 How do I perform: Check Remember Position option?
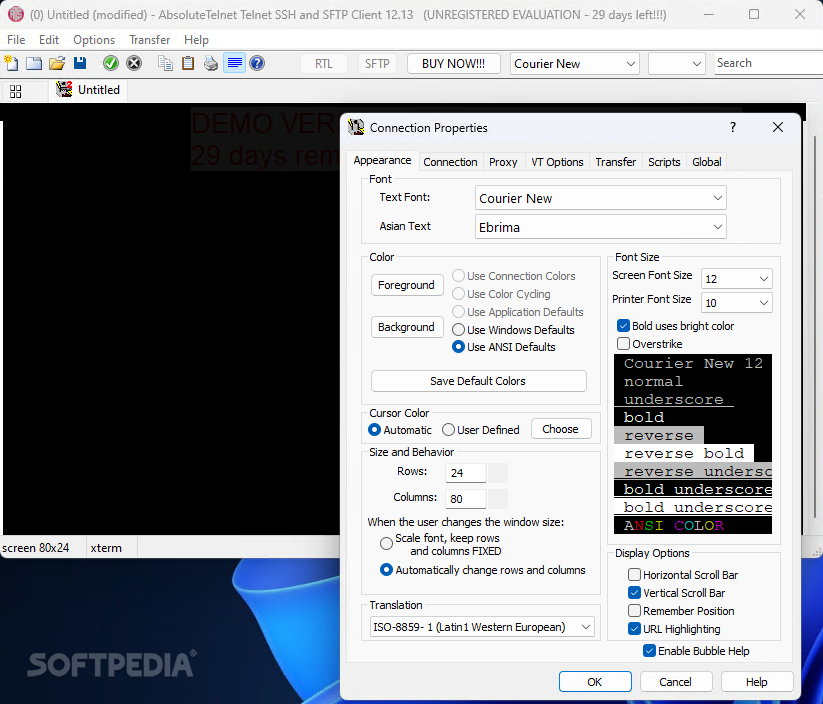pyautogui.click(x=634, y=611)
